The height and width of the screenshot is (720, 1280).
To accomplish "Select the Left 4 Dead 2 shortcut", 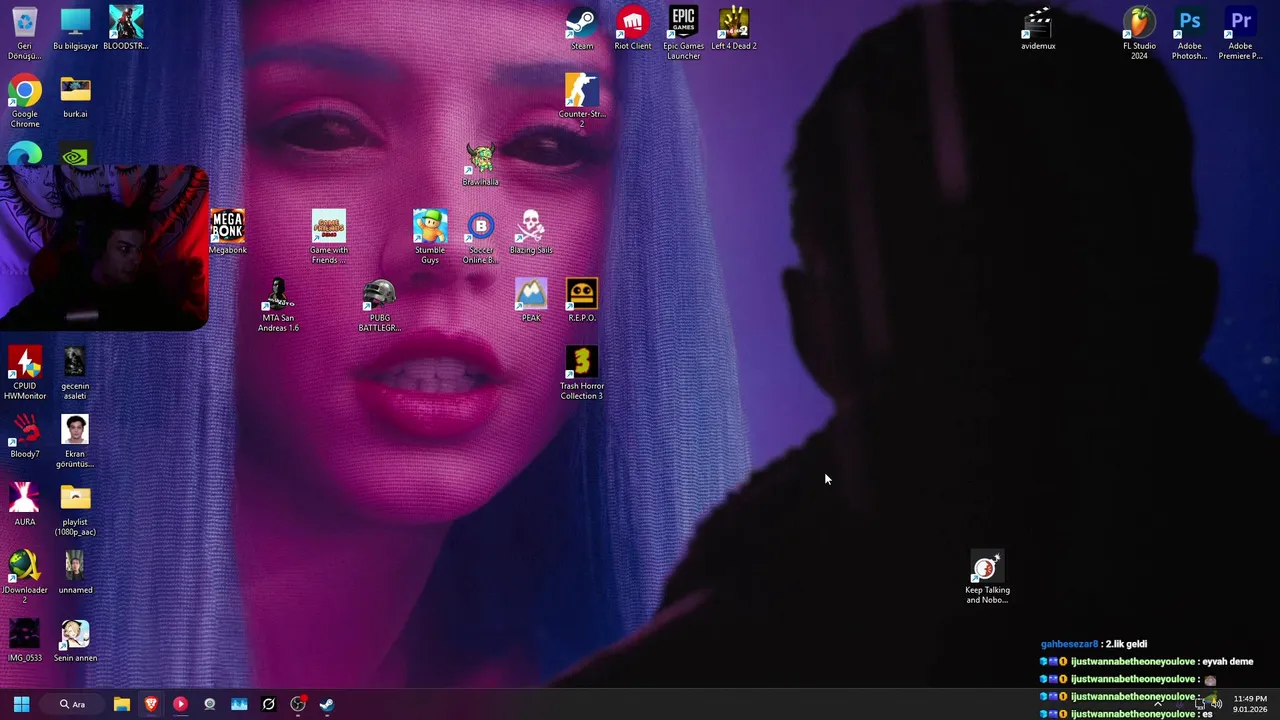I will pyautogui.click(x=733, y=28).
